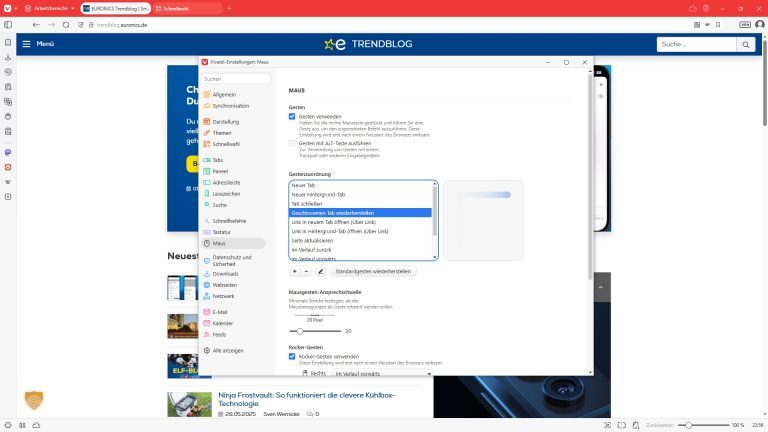The height and width of the screenshot is (432, 768).
Task: Click the page scroll-to-top arrow button
Action: pyautogui.click(x=600, y=287)
